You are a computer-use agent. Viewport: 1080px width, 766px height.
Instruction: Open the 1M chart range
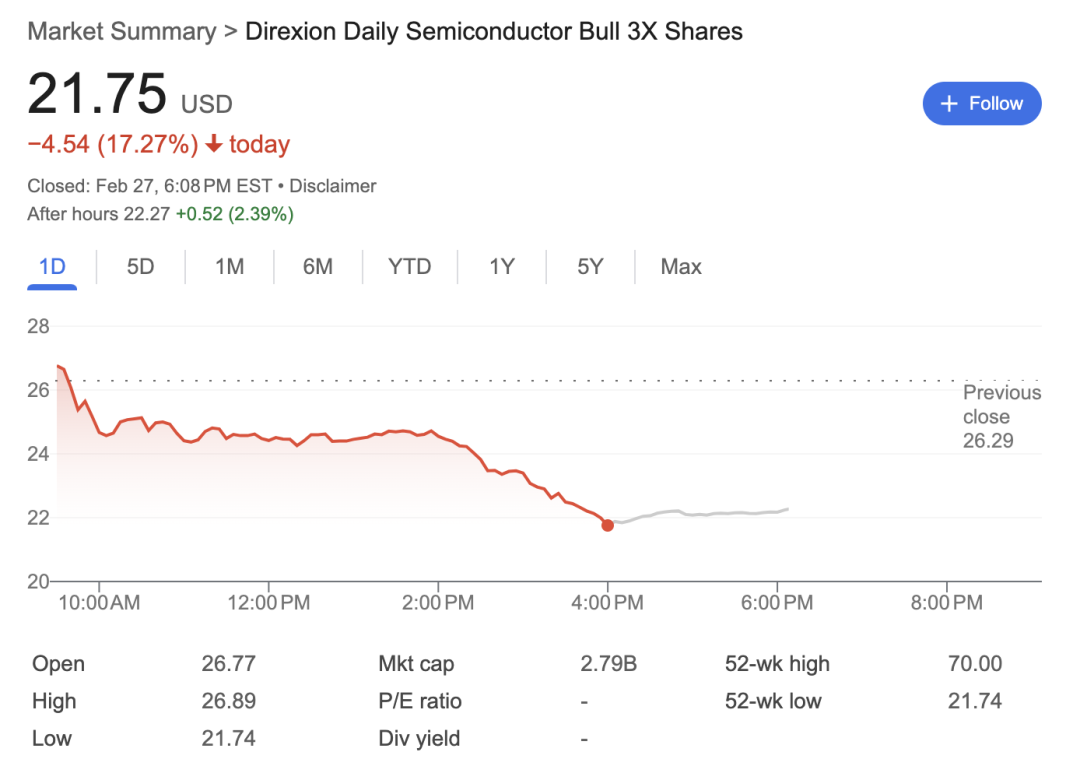(229, 267)
